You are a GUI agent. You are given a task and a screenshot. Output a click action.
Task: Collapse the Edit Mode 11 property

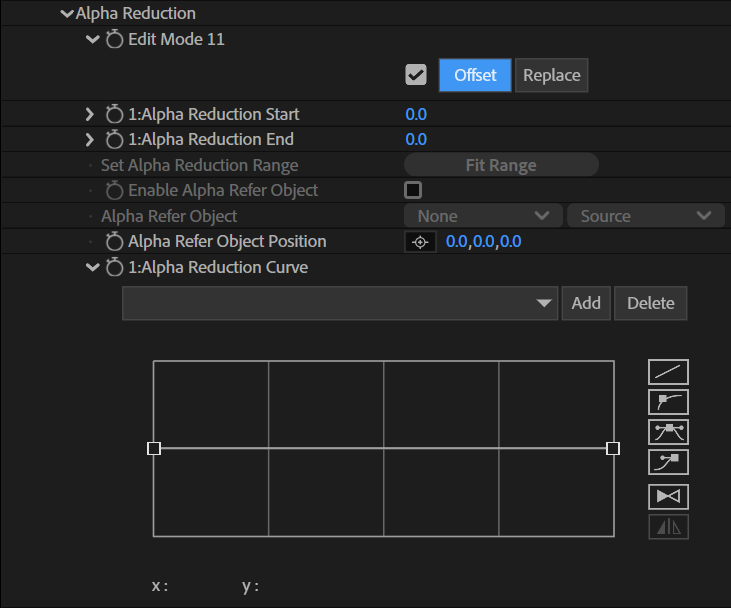[x=93, y=39]
